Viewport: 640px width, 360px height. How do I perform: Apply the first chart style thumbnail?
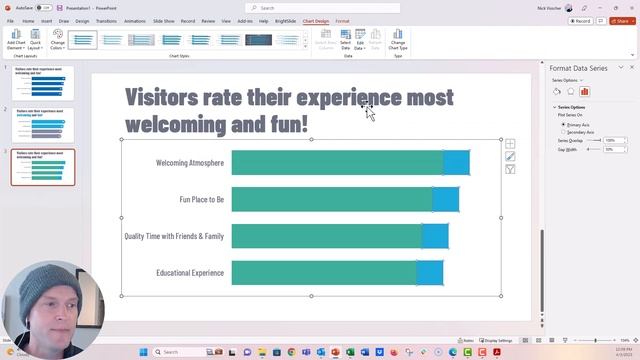click(83, 40)
